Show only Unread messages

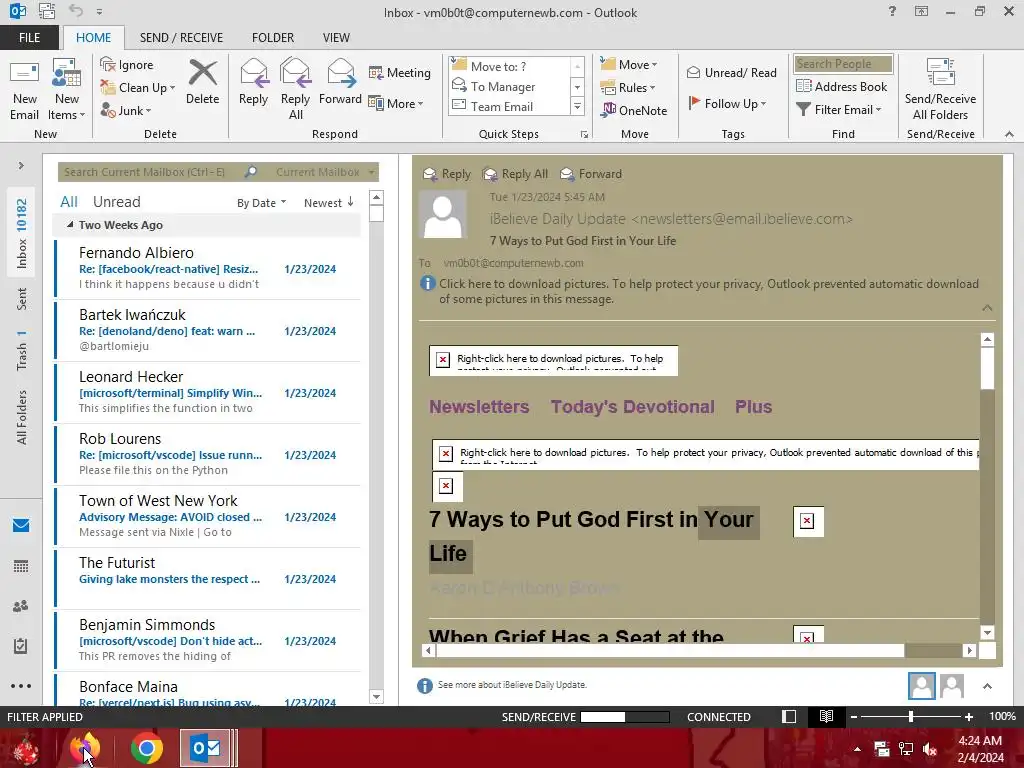(x=116, y=202)
